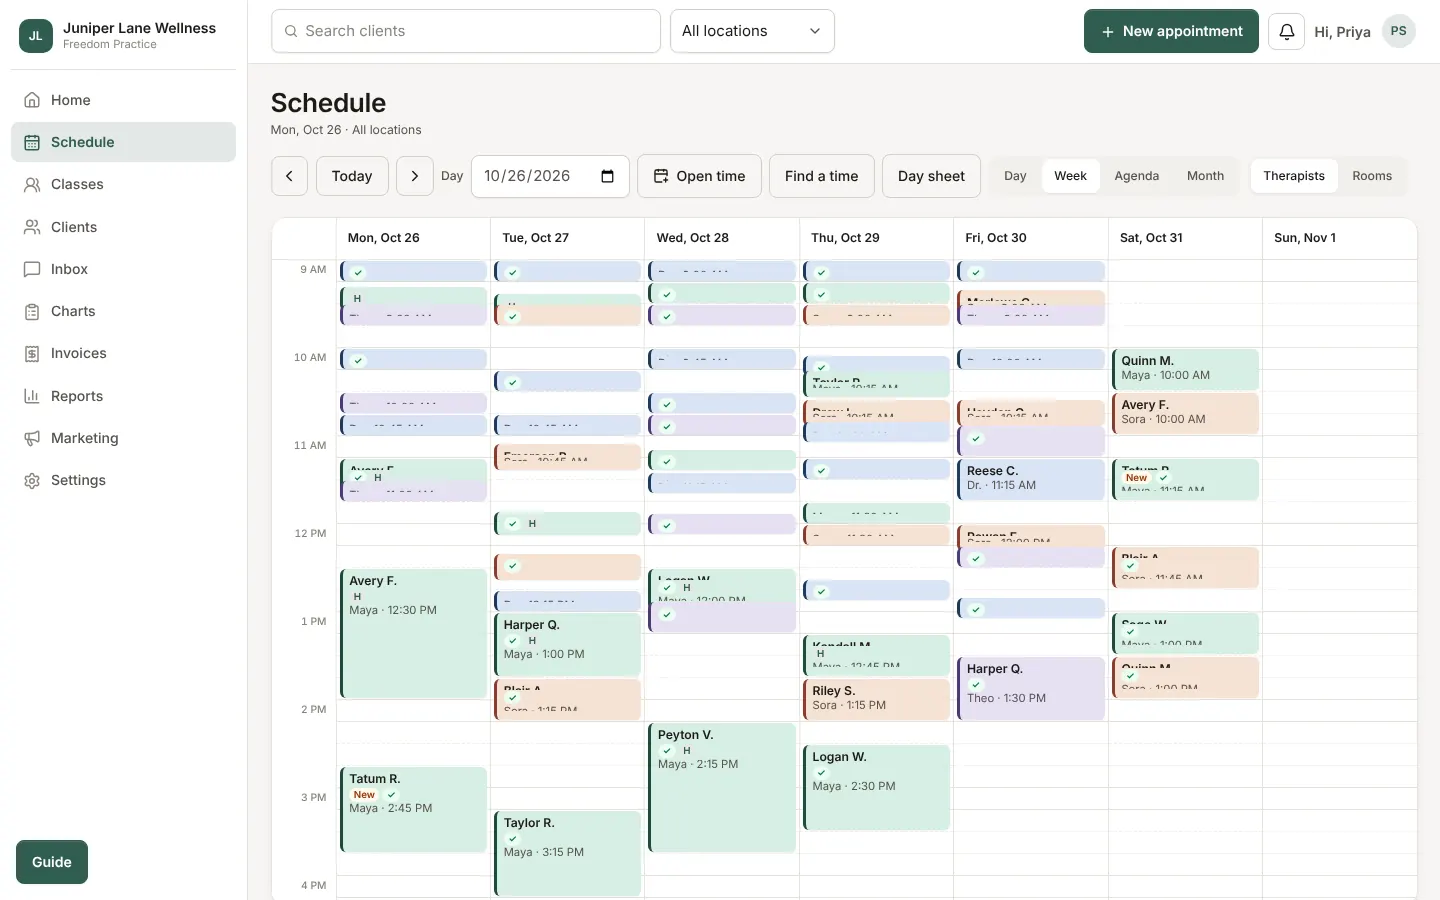Open the Guide button
Image resolution: width=1440 pixels, height=900 pixels.
[52, 862]
